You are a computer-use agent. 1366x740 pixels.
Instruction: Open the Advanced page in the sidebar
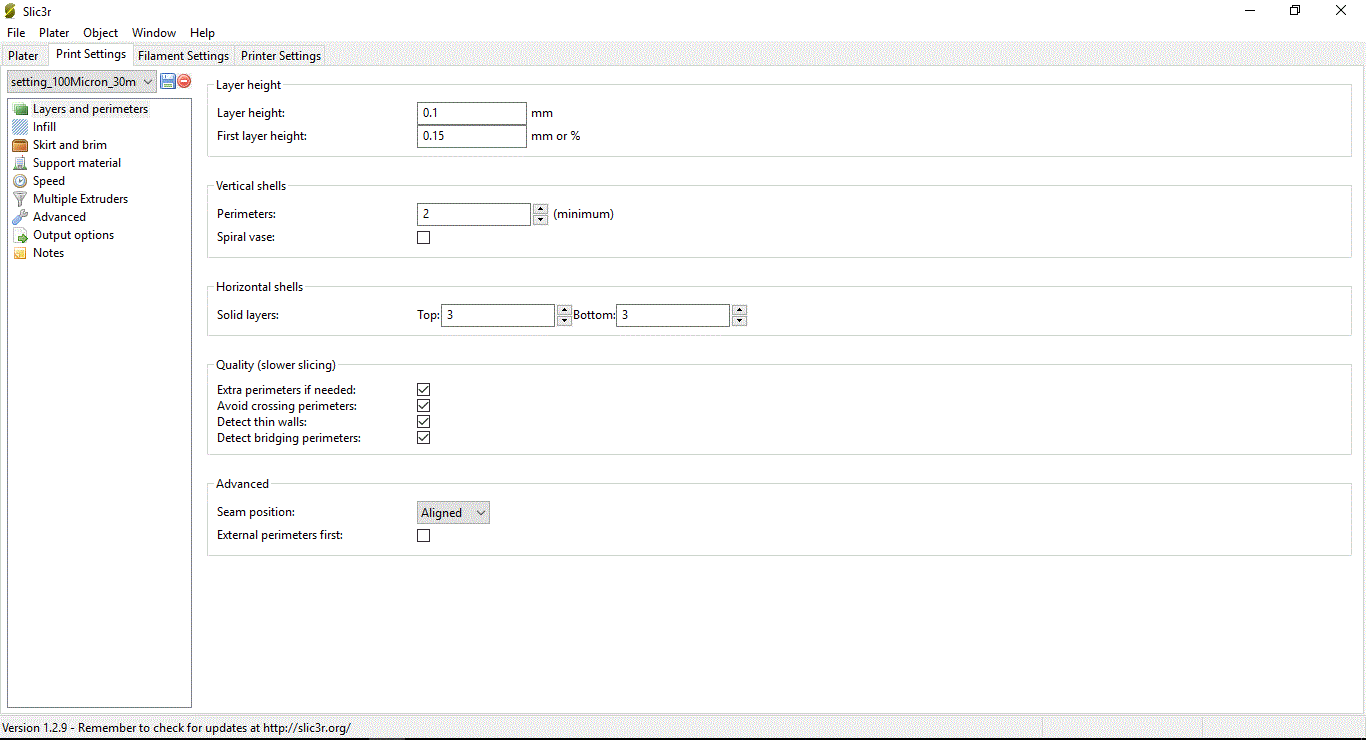tap(59, 217)
